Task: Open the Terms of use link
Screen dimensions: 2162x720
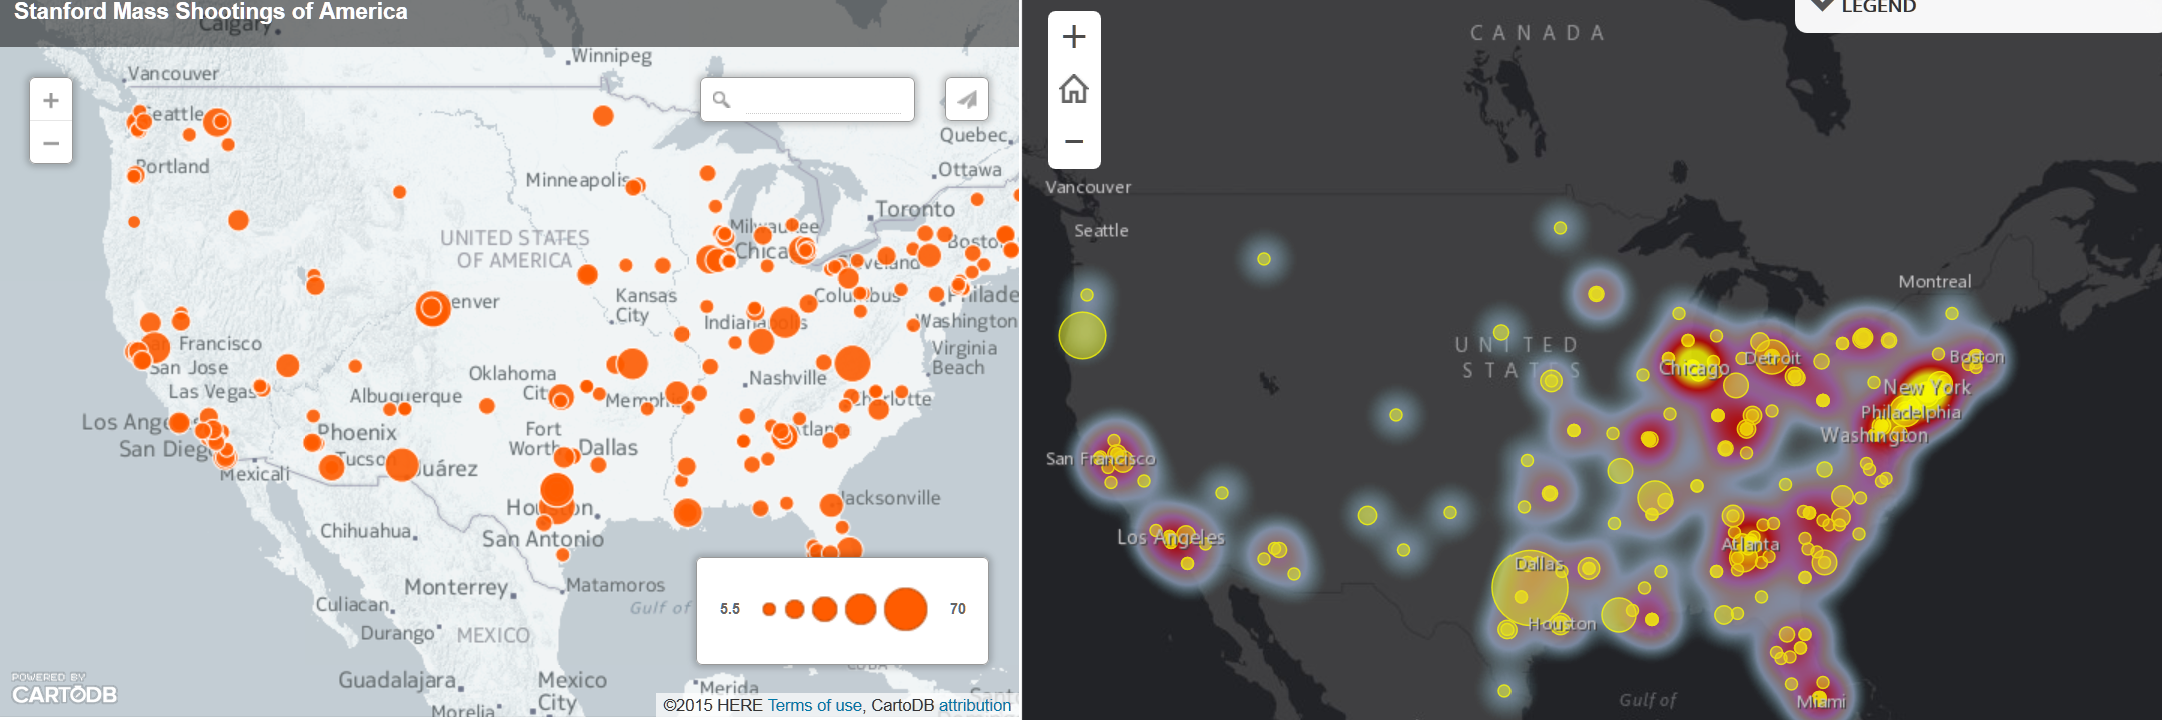Action: [x=814, y=705]
